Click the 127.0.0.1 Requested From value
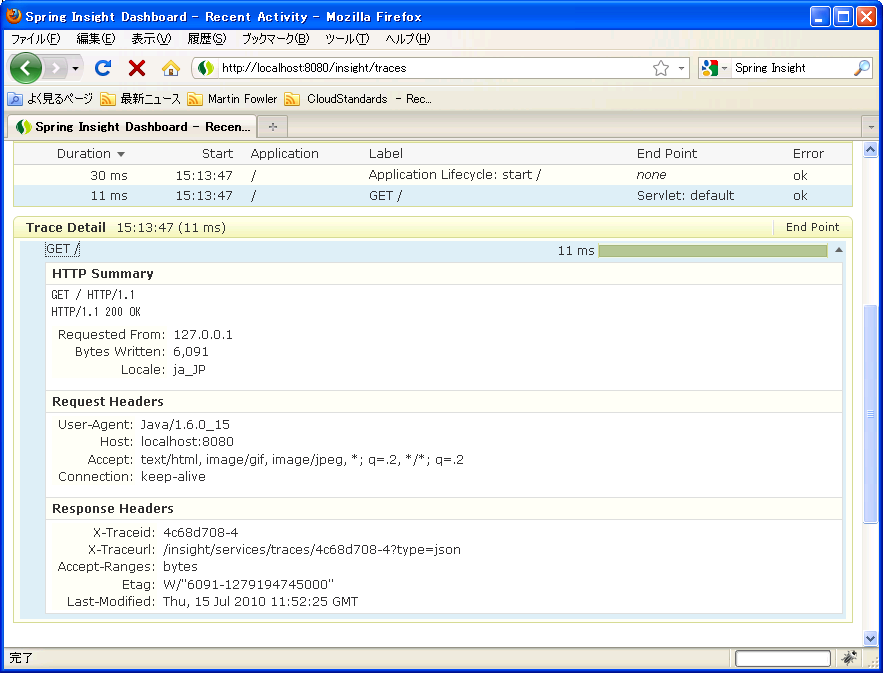883x673 pixels. pos(203,335)
